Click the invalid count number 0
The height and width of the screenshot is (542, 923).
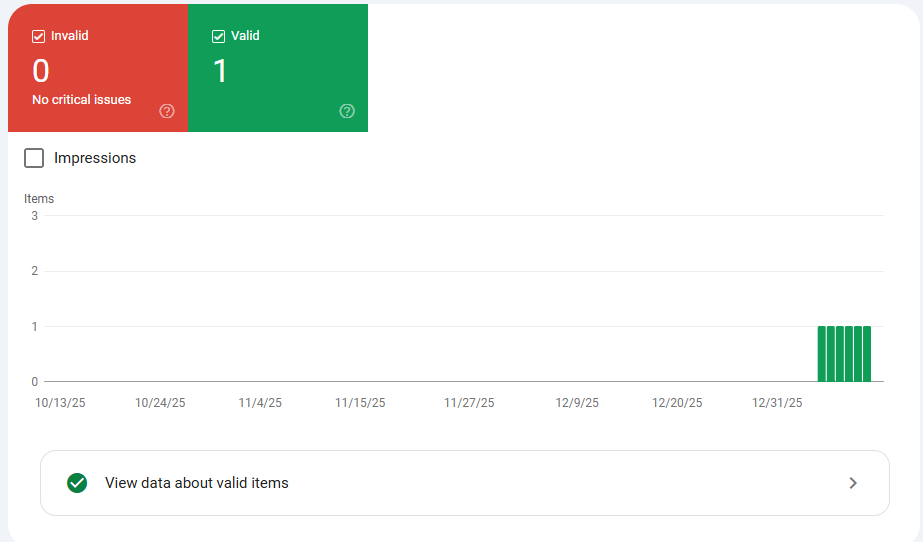tap(41, 71)
